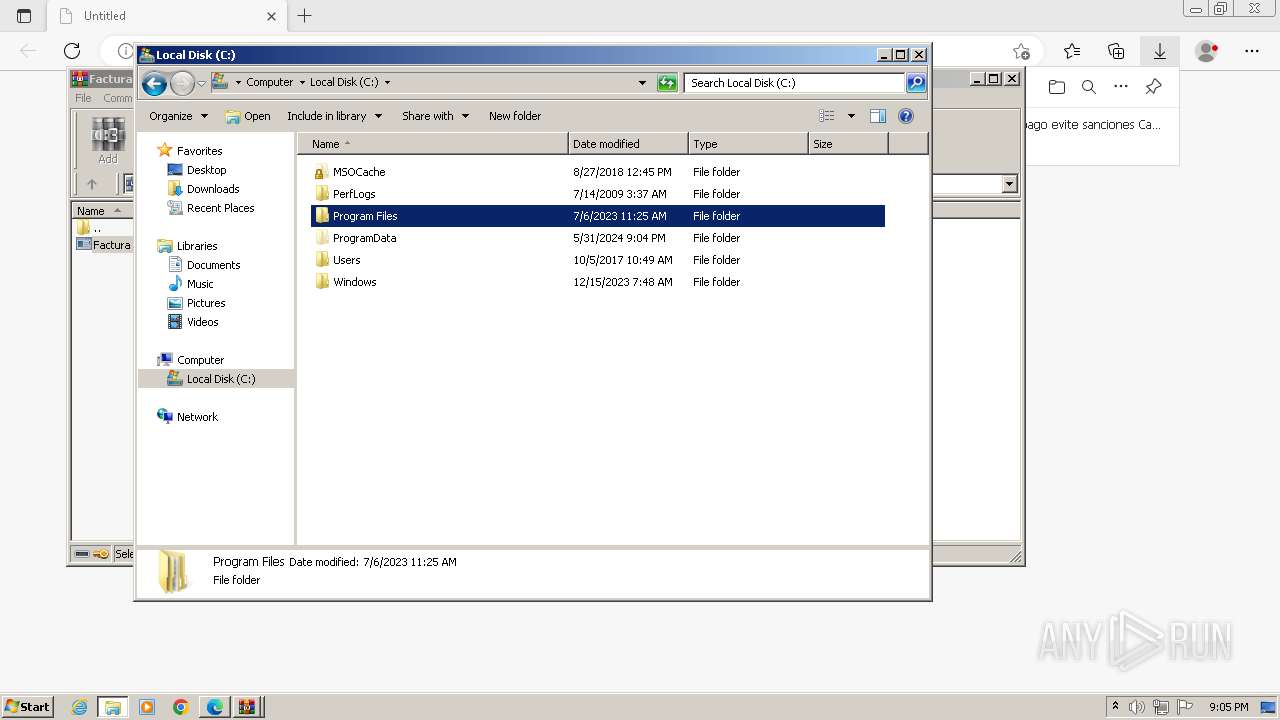Open Edge Collections icon

[1116, 51]
